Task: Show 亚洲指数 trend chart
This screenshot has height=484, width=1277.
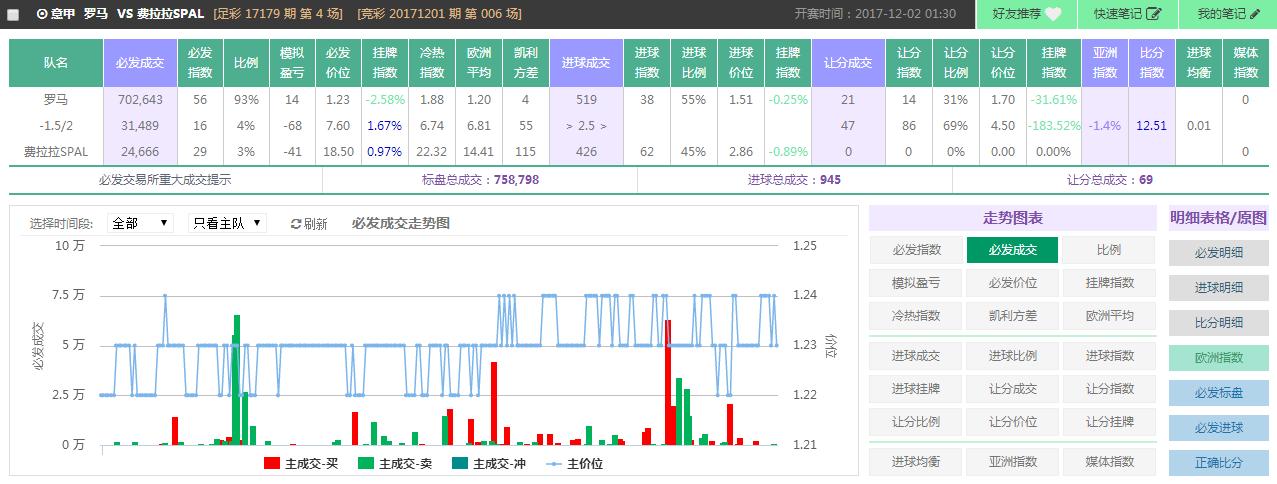Action: click(1013, 461)
